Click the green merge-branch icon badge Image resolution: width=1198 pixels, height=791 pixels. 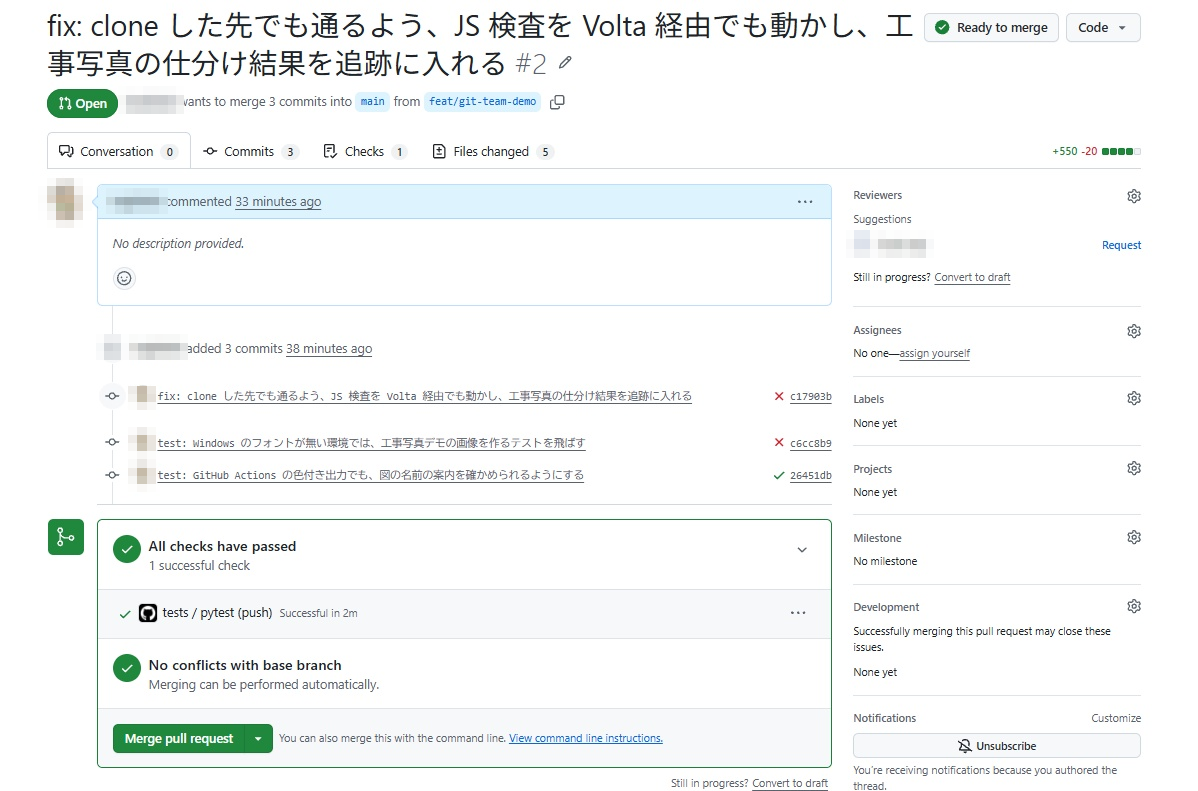pos(66,537)
